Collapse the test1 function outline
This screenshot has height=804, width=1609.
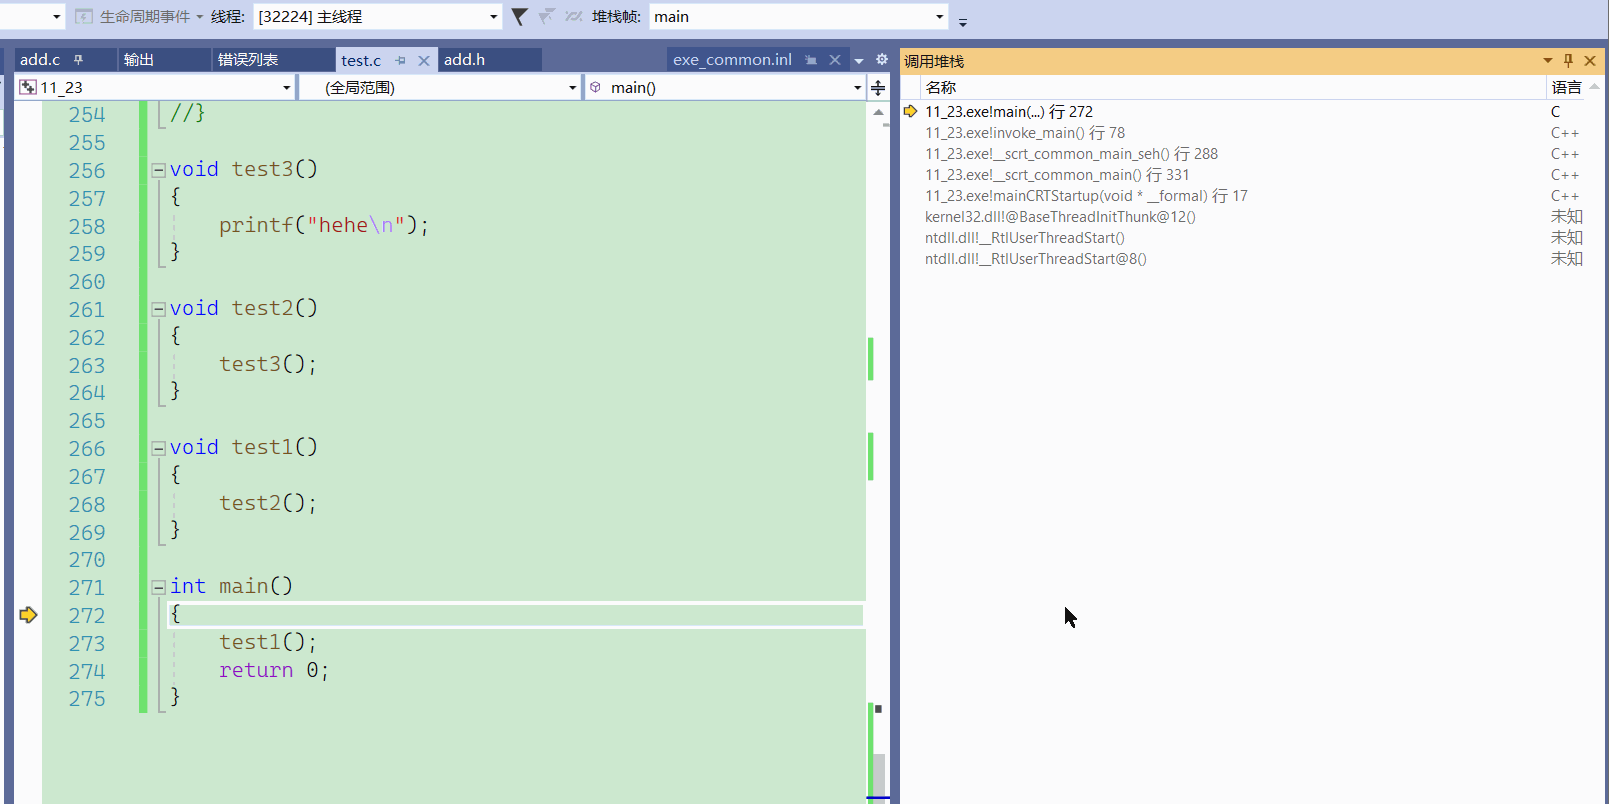[x=158, y=448]
